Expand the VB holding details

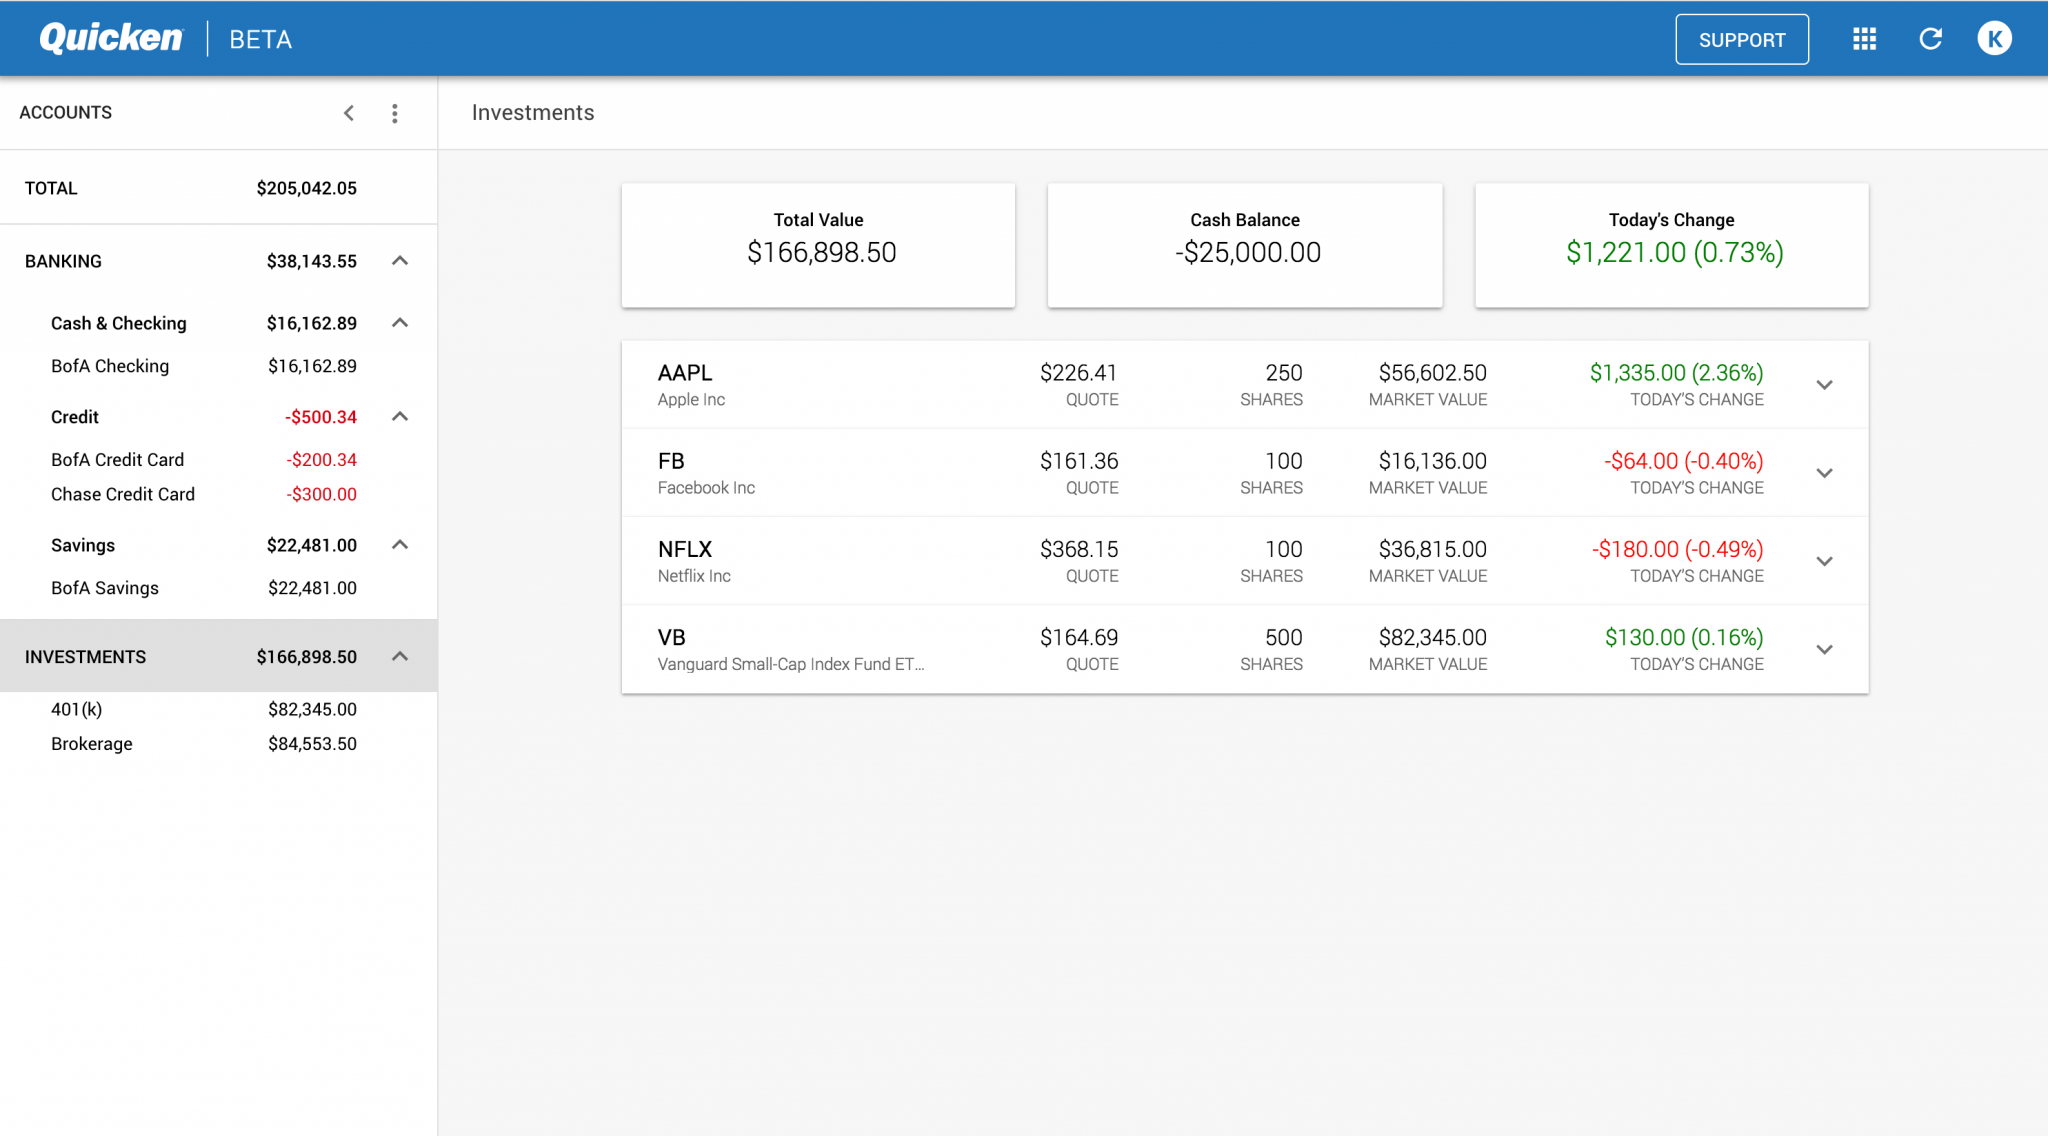point(1825,649)
